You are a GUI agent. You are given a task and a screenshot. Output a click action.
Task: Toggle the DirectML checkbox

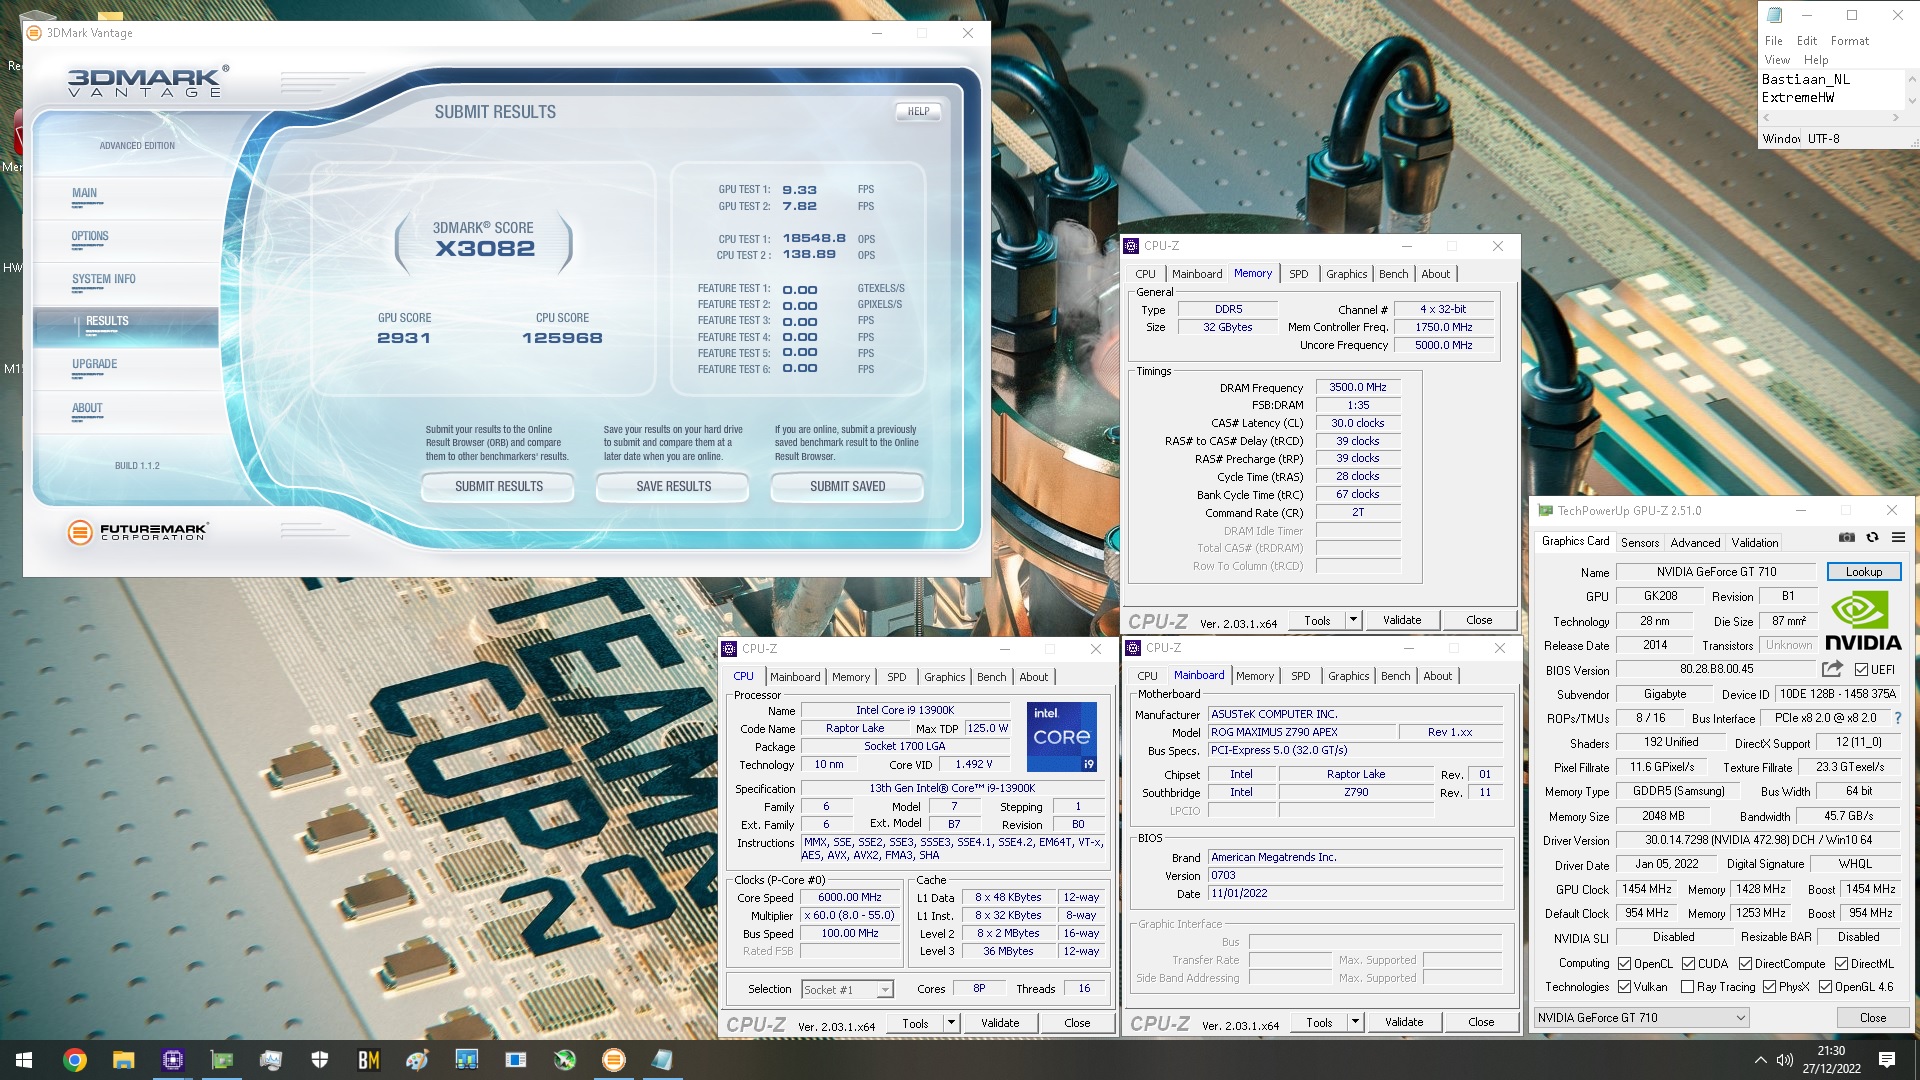click(x=1841, y=964)
